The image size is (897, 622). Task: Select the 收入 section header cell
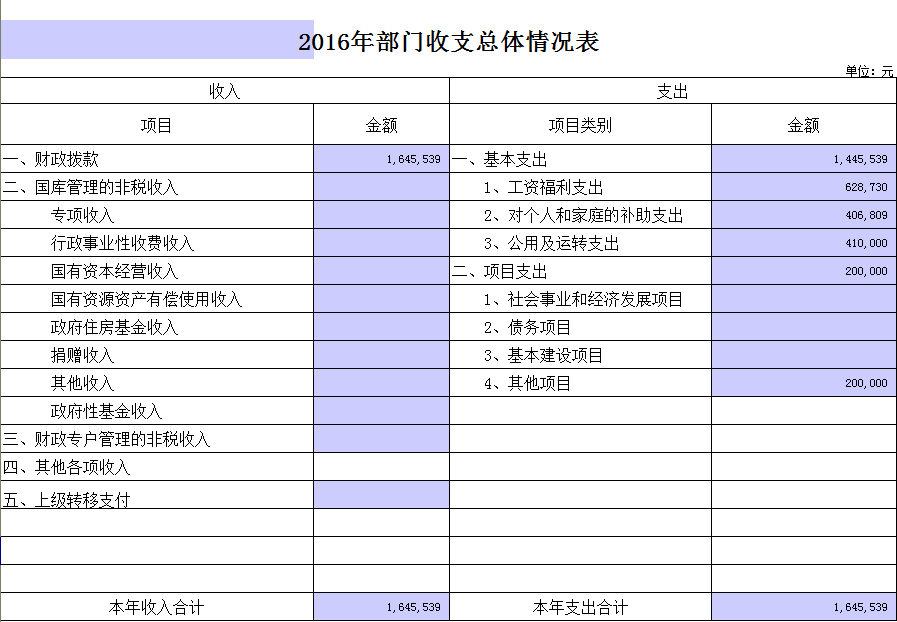pos(224,91)
